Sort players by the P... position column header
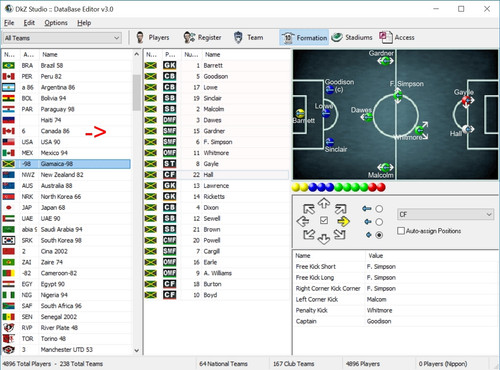Image resolution: width=500 pixels, height=370 pixels. (170, 54)
